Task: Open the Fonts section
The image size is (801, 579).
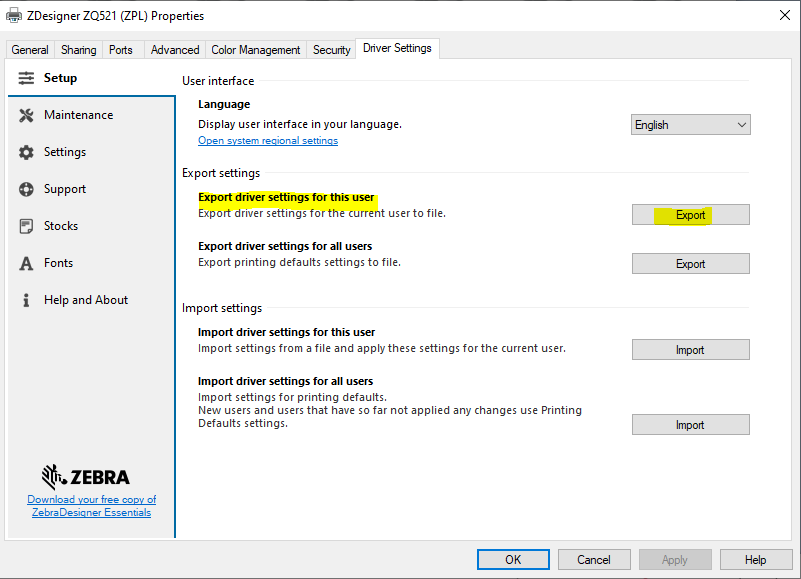Action: click(58, 262)
